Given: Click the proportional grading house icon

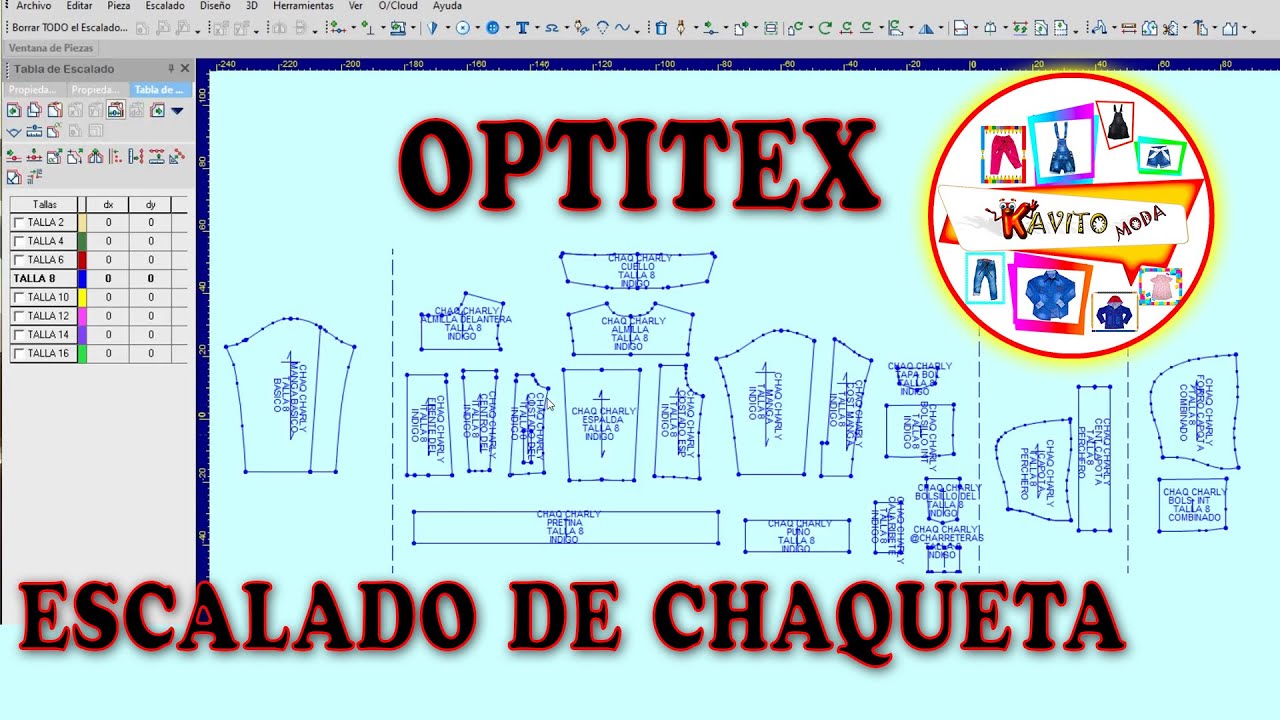Looking at the screenshot, I should coord(96,156).
